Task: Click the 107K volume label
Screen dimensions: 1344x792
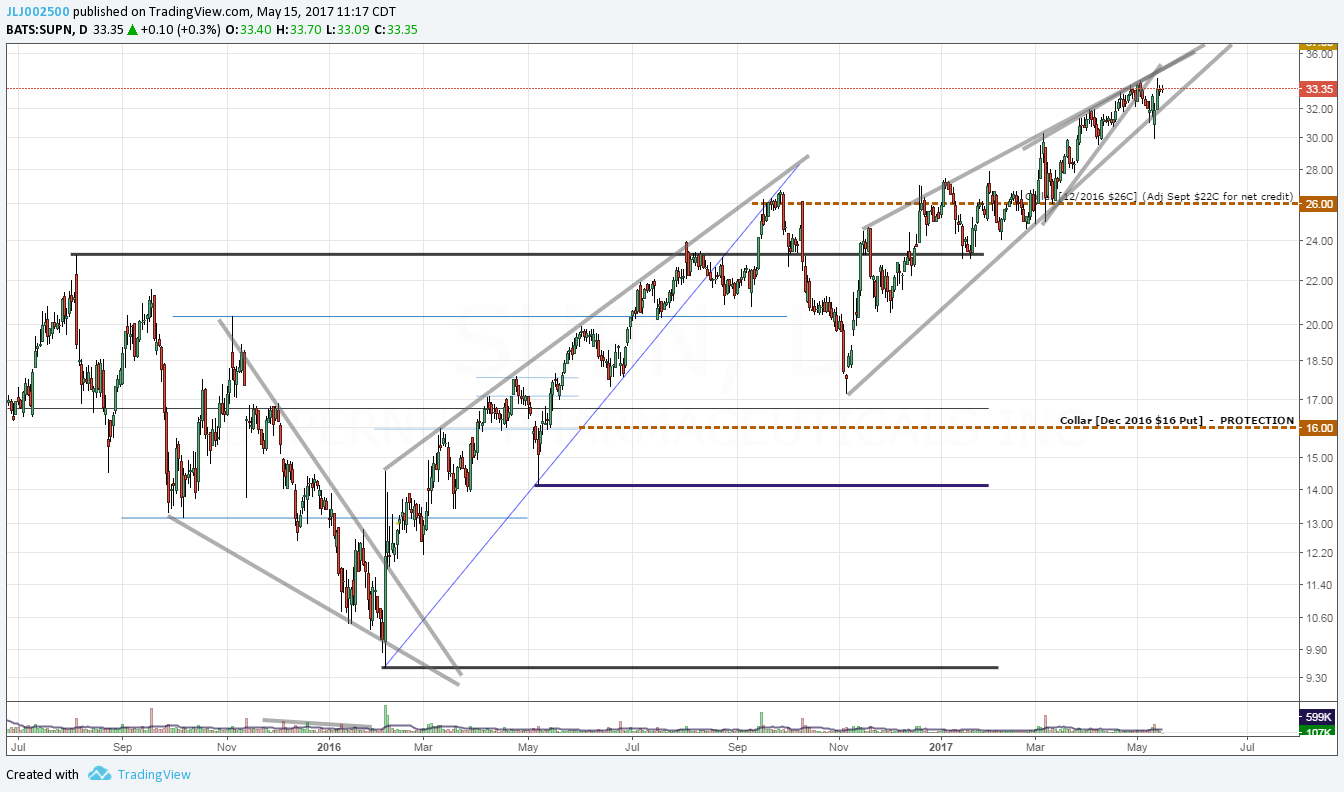Action: 1319,731
